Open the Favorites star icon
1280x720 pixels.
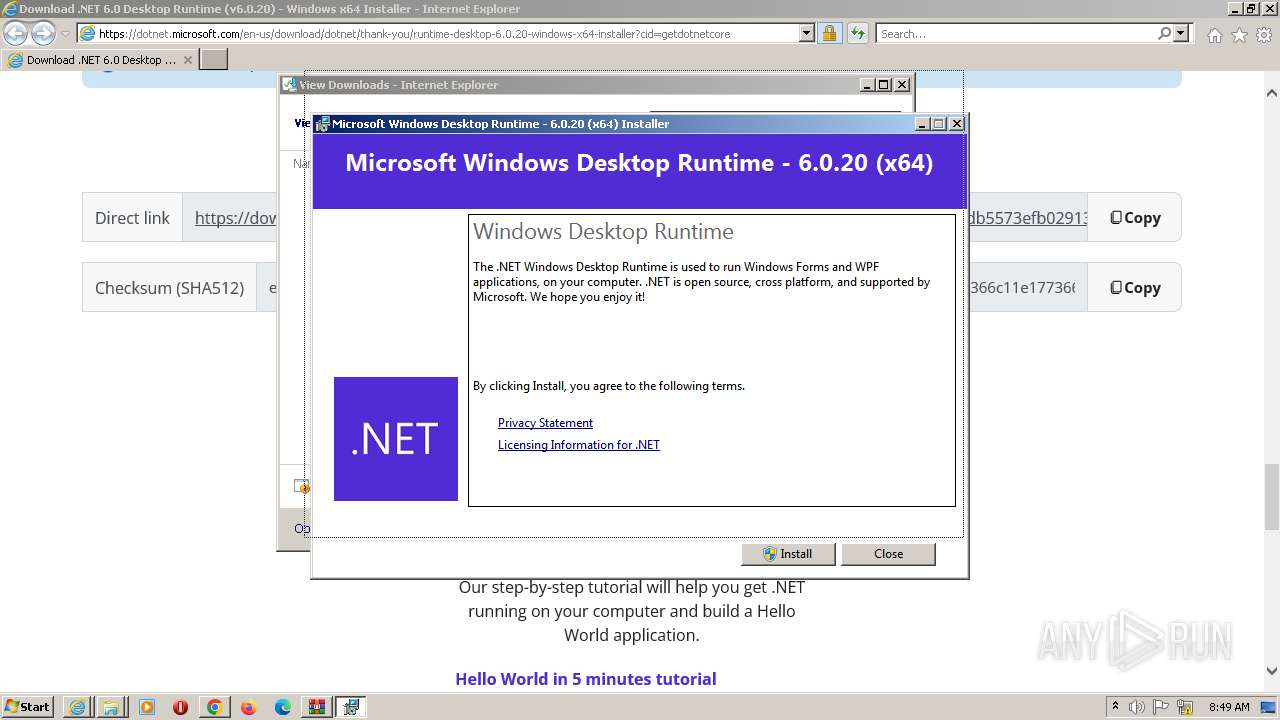pyautogui.click(x=1239, y=35)
